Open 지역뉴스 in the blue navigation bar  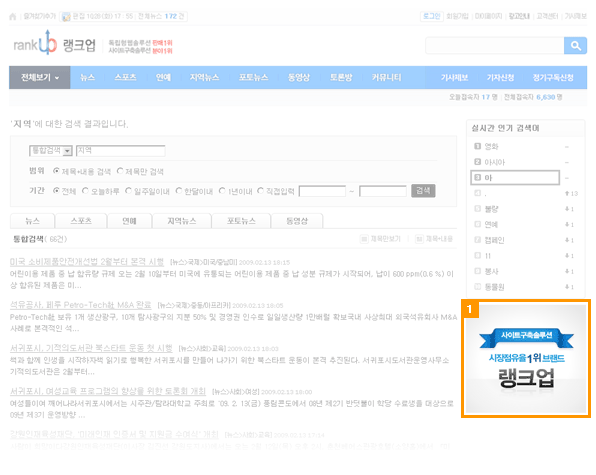(204, 78)
